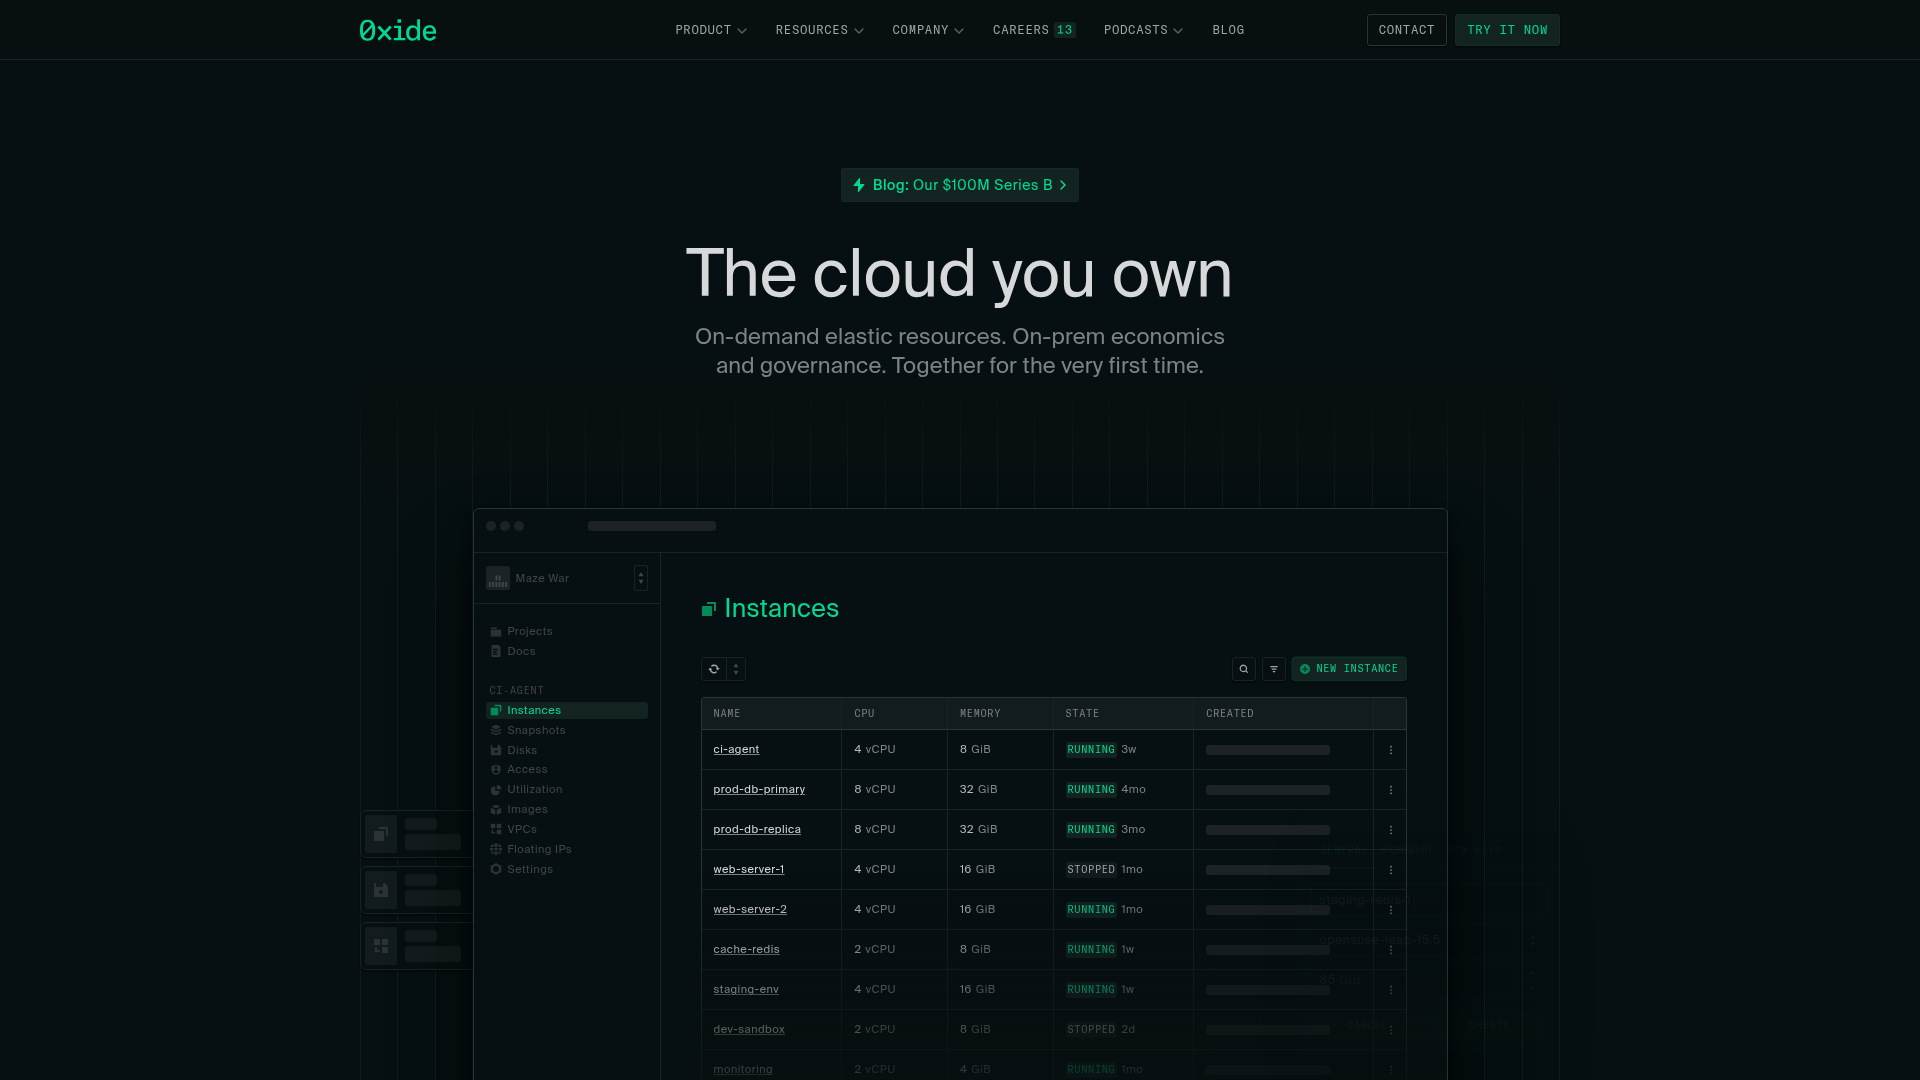Click the Try It Now button
1920x1080 pixels.
[x=1507, y=30]
